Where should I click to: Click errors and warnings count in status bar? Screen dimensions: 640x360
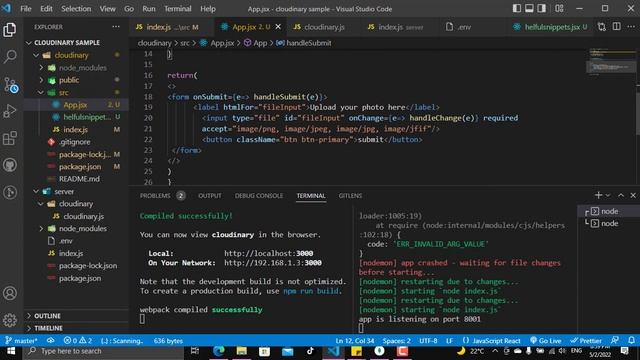tap(78, 340)
